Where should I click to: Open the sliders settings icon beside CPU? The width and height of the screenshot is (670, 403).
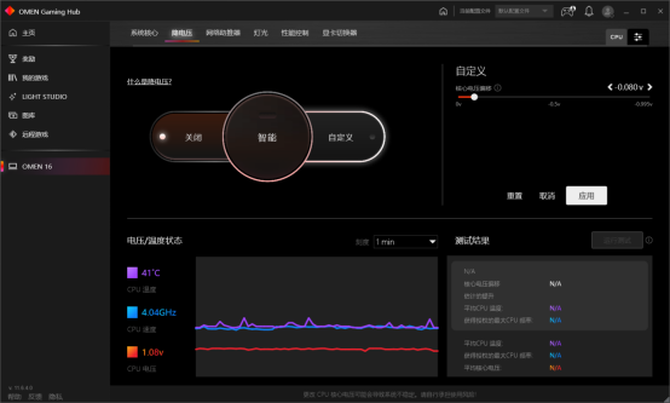638,37
